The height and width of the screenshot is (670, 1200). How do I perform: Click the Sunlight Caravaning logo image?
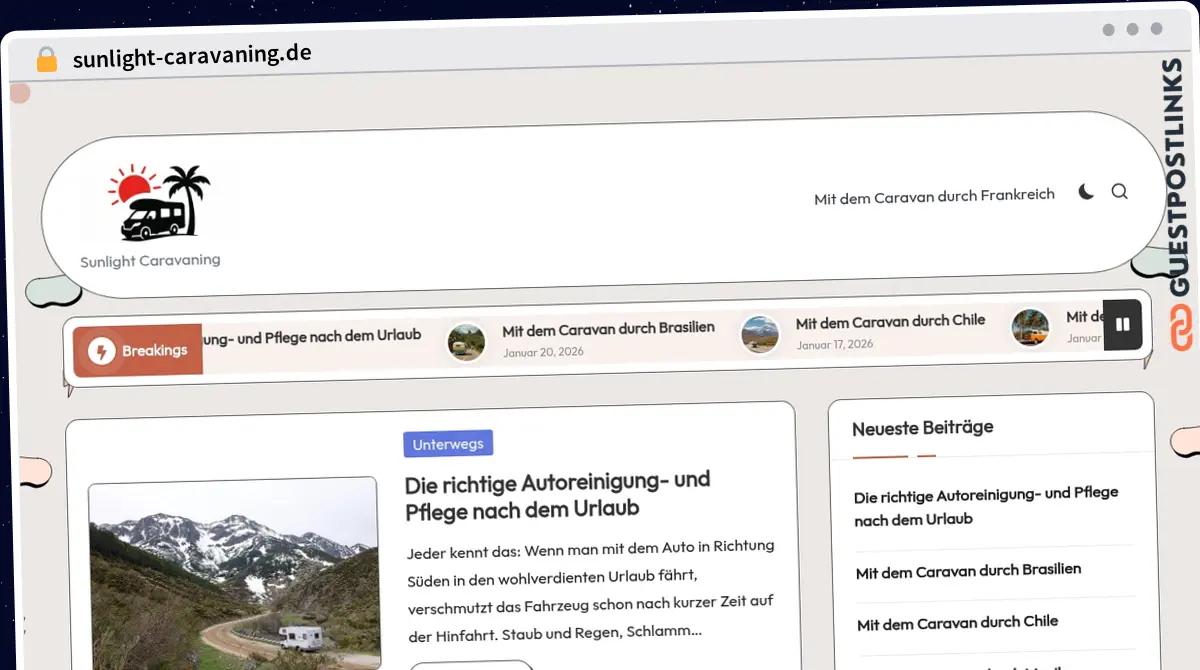click(159, 203)
